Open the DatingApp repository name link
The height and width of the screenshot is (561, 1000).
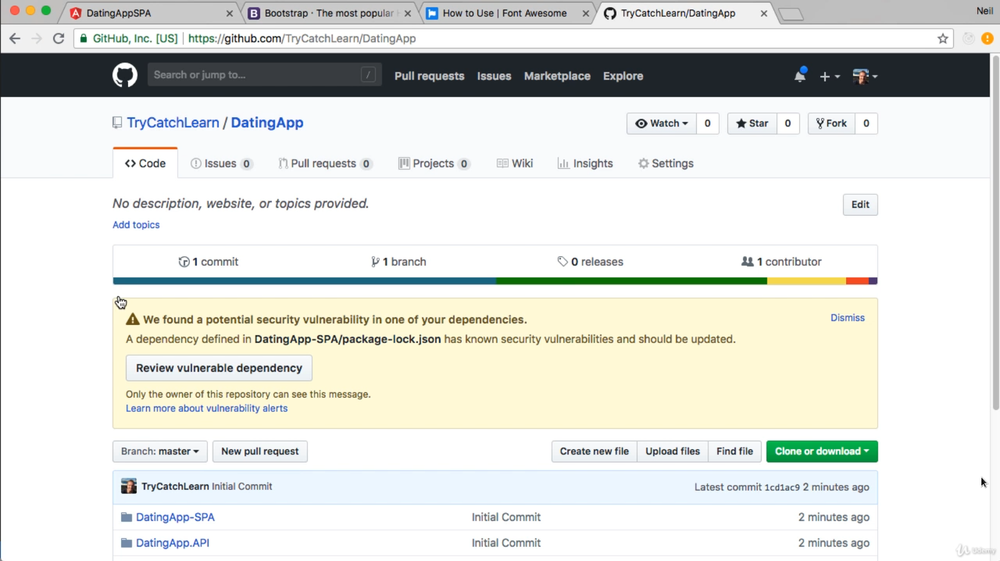[x=267, y=122]
